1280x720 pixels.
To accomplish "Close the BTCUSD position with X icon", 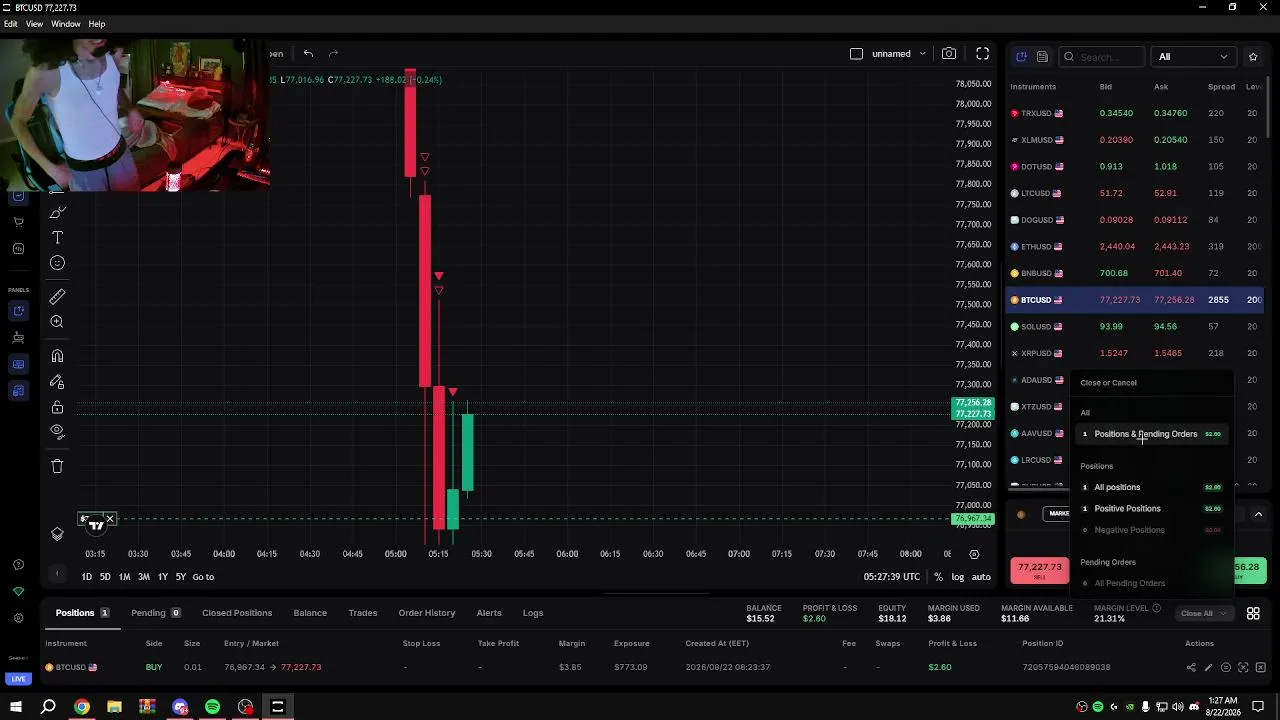I will (x=1260, y=667).
